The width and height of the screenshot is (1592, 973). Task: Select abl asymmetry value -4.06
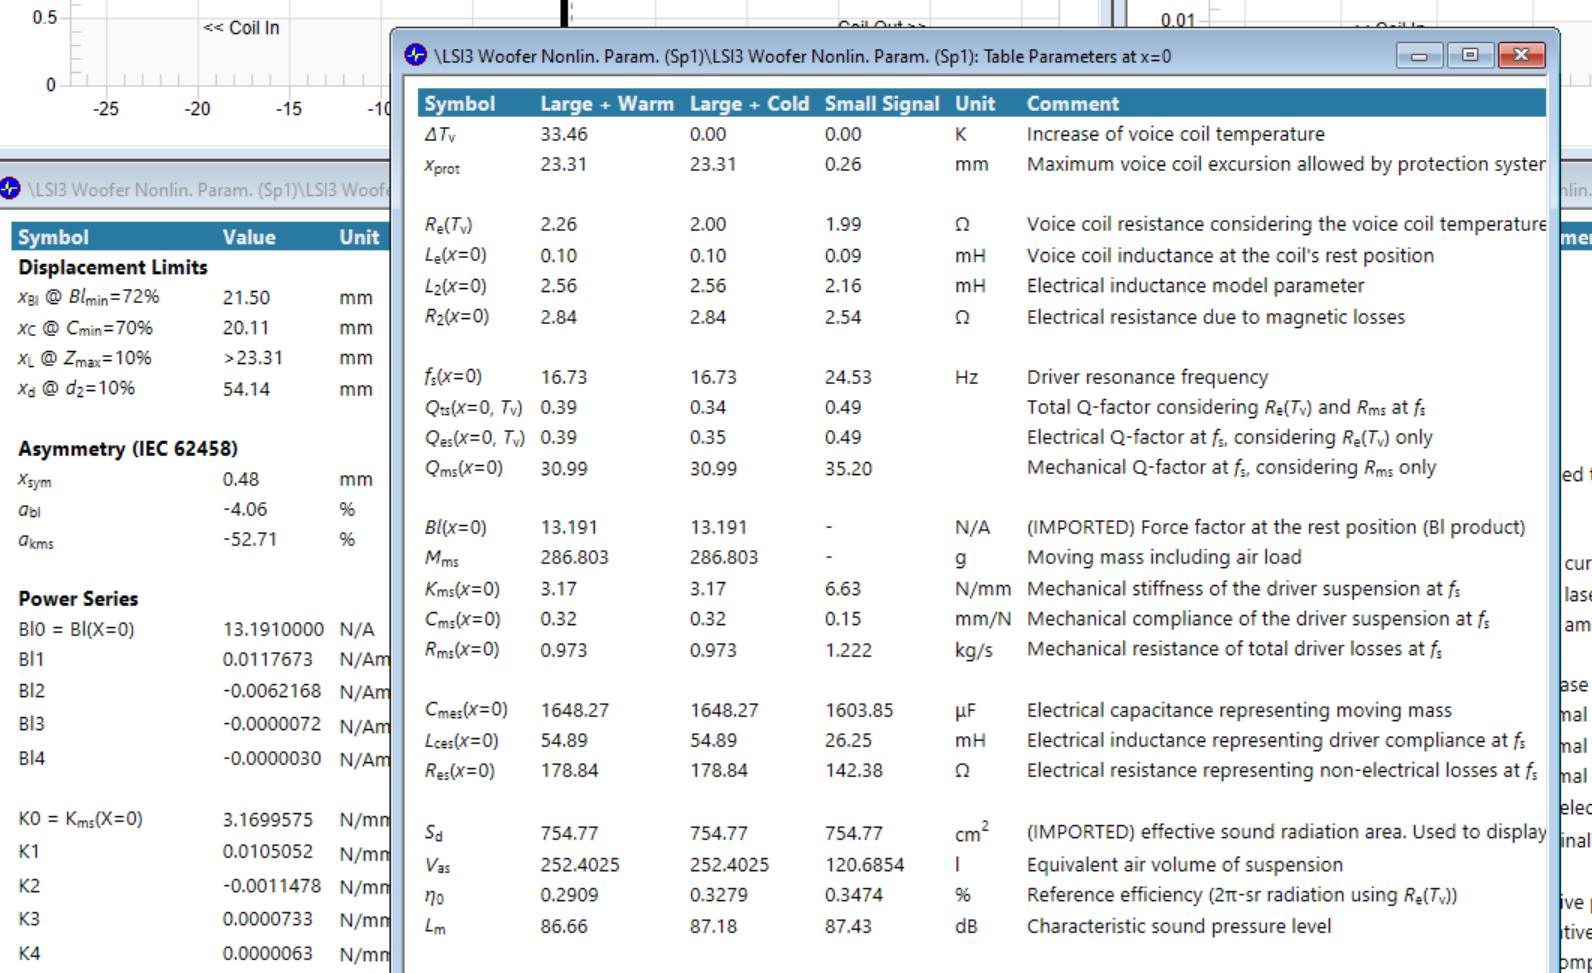point(245,509)
